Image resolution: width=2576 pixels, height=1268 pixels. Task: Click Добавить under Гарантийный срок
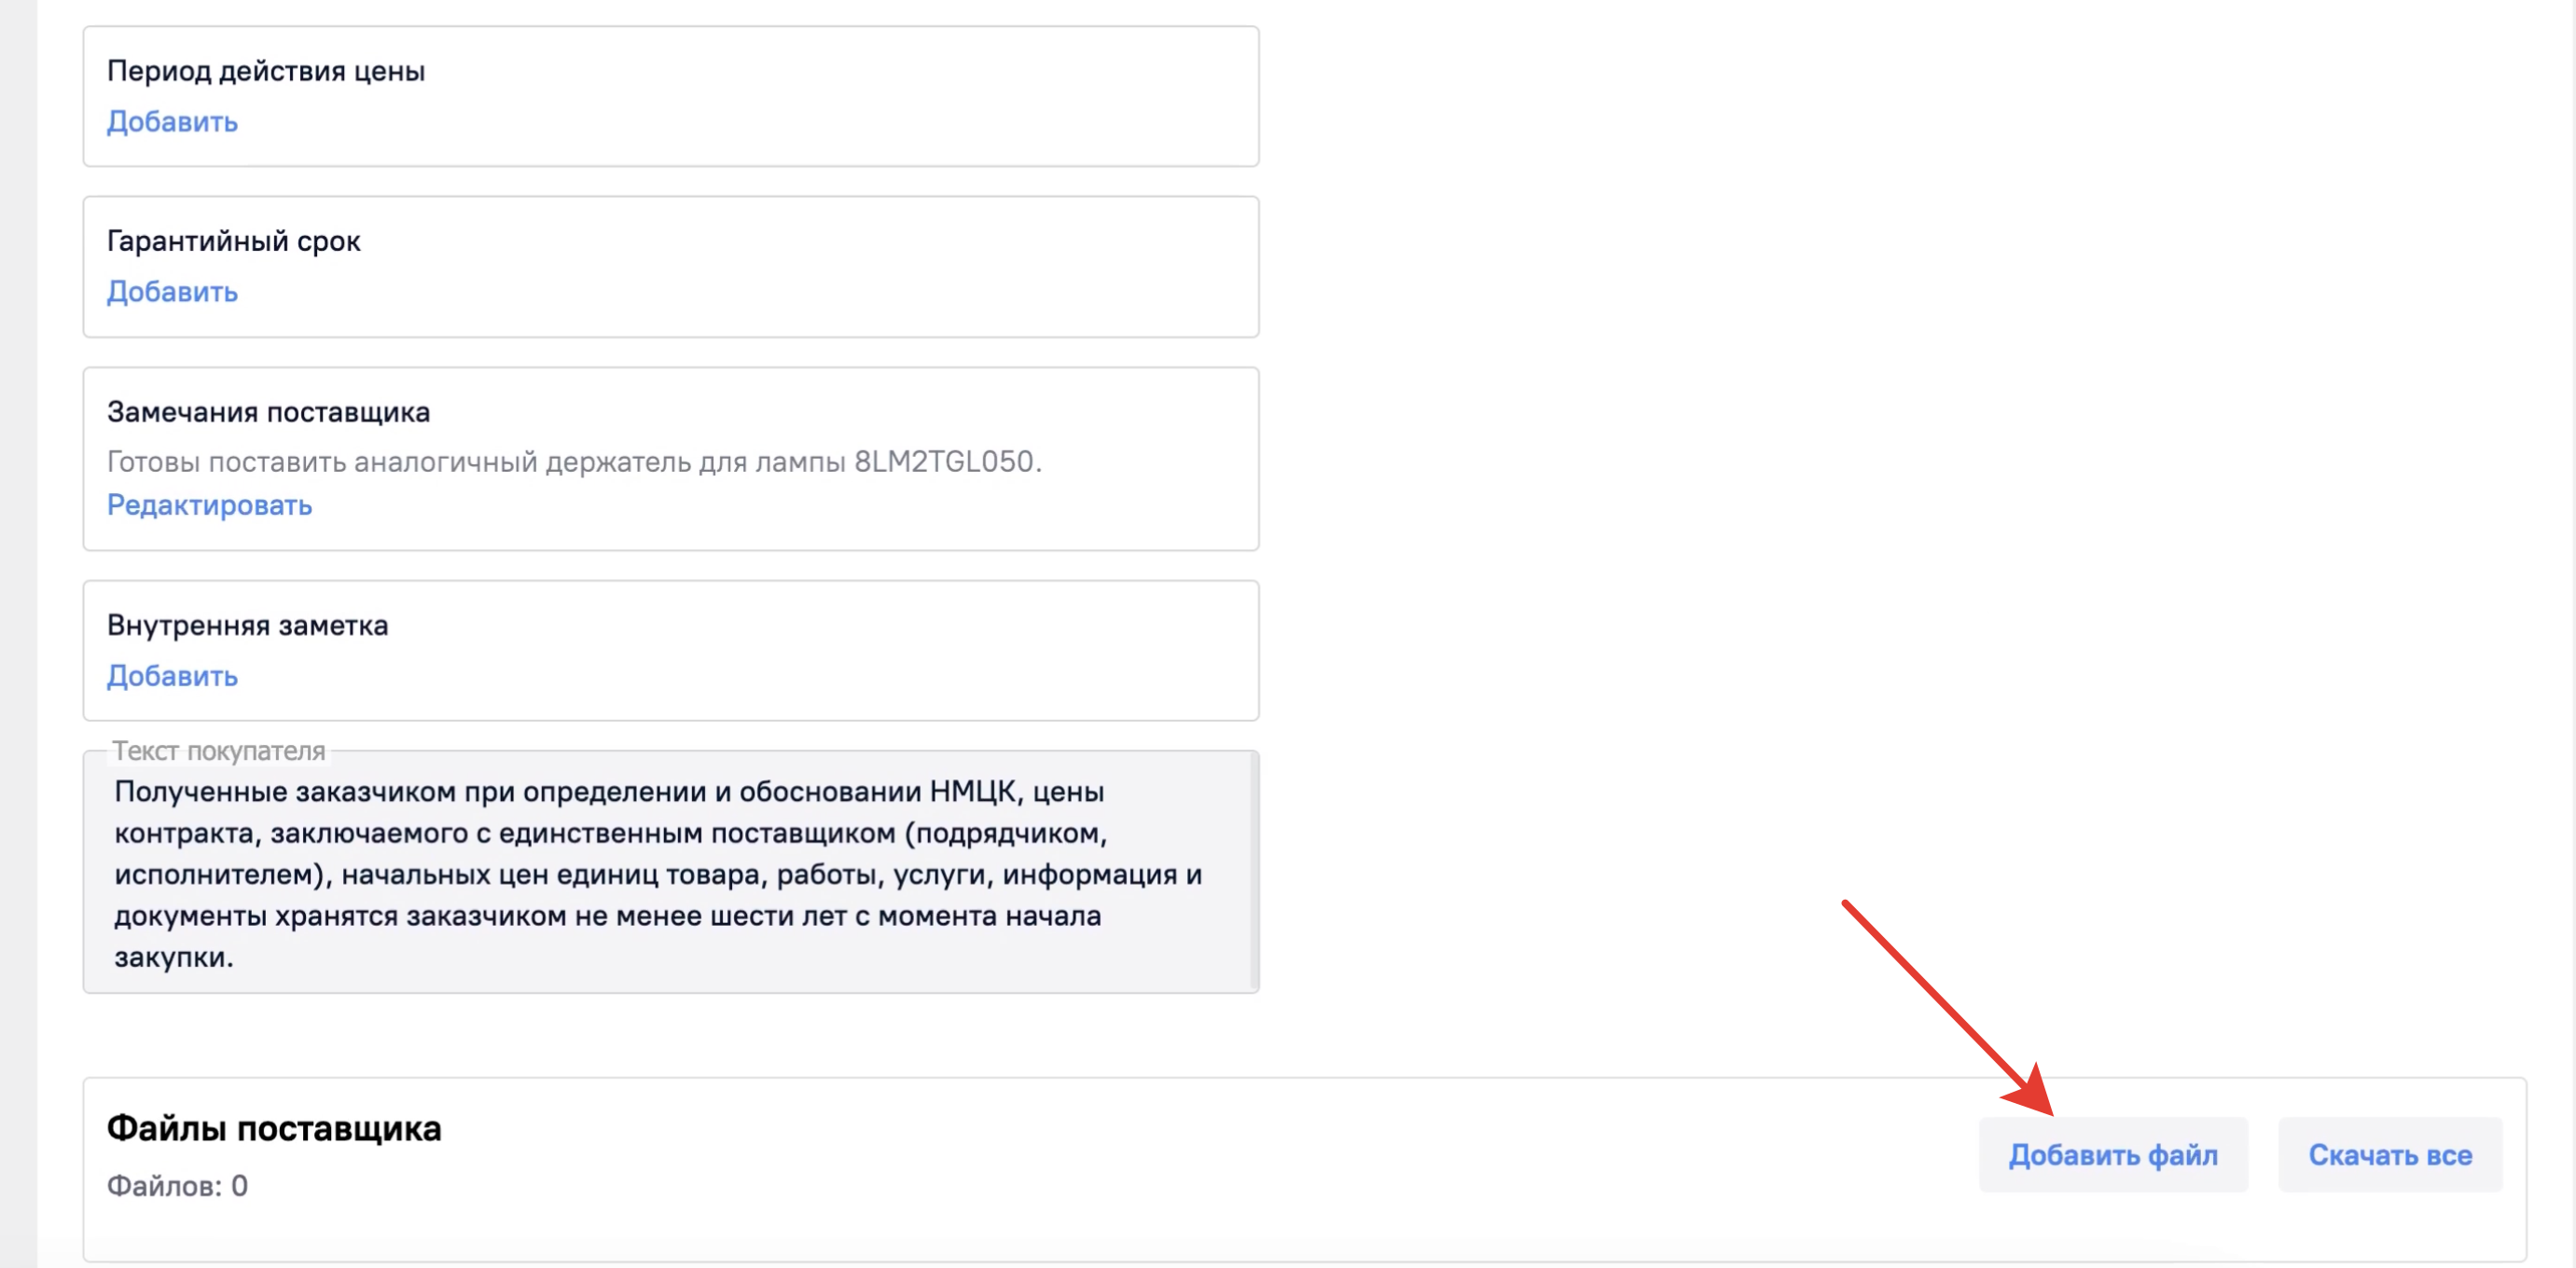(x=172, y=292)
